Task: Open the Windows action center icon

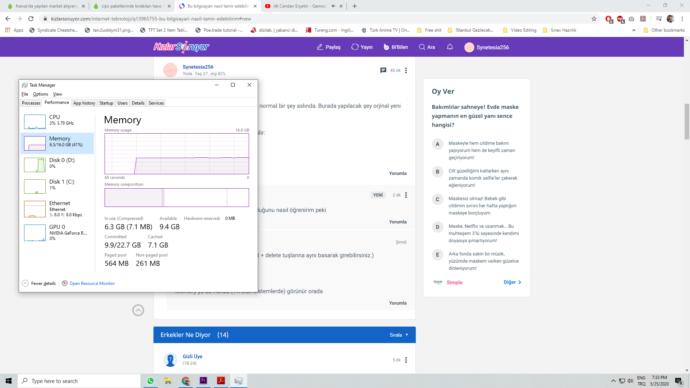Action: coord(679,381)
